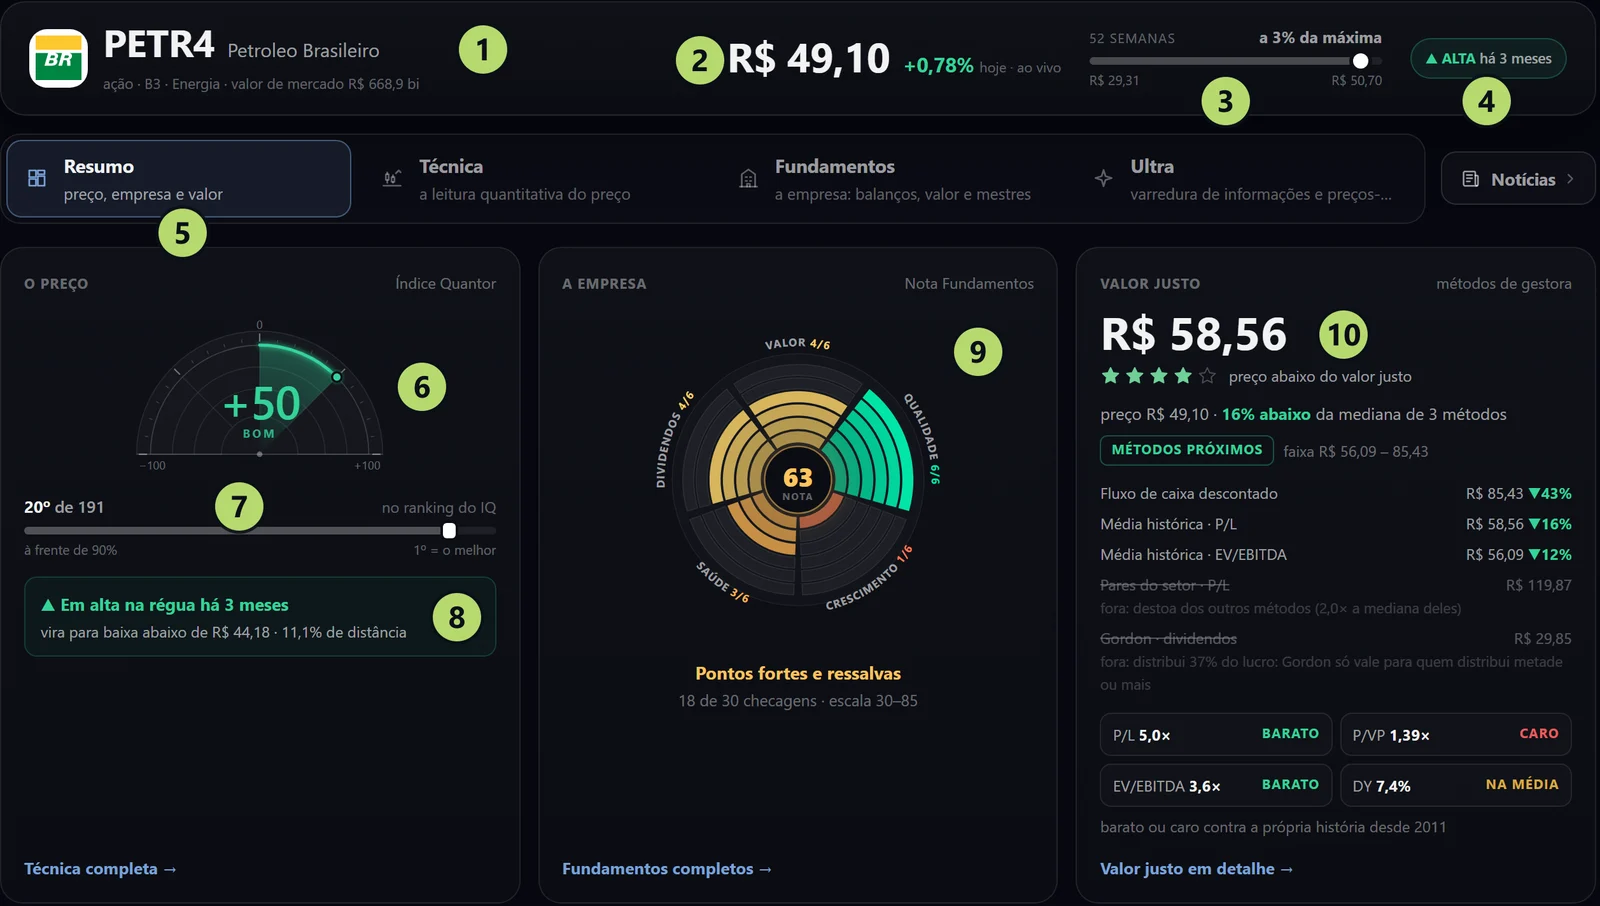Expand Notícias using its chevron arrow
Viewport: 1600px width, 906px height.
click(1570, 179)
